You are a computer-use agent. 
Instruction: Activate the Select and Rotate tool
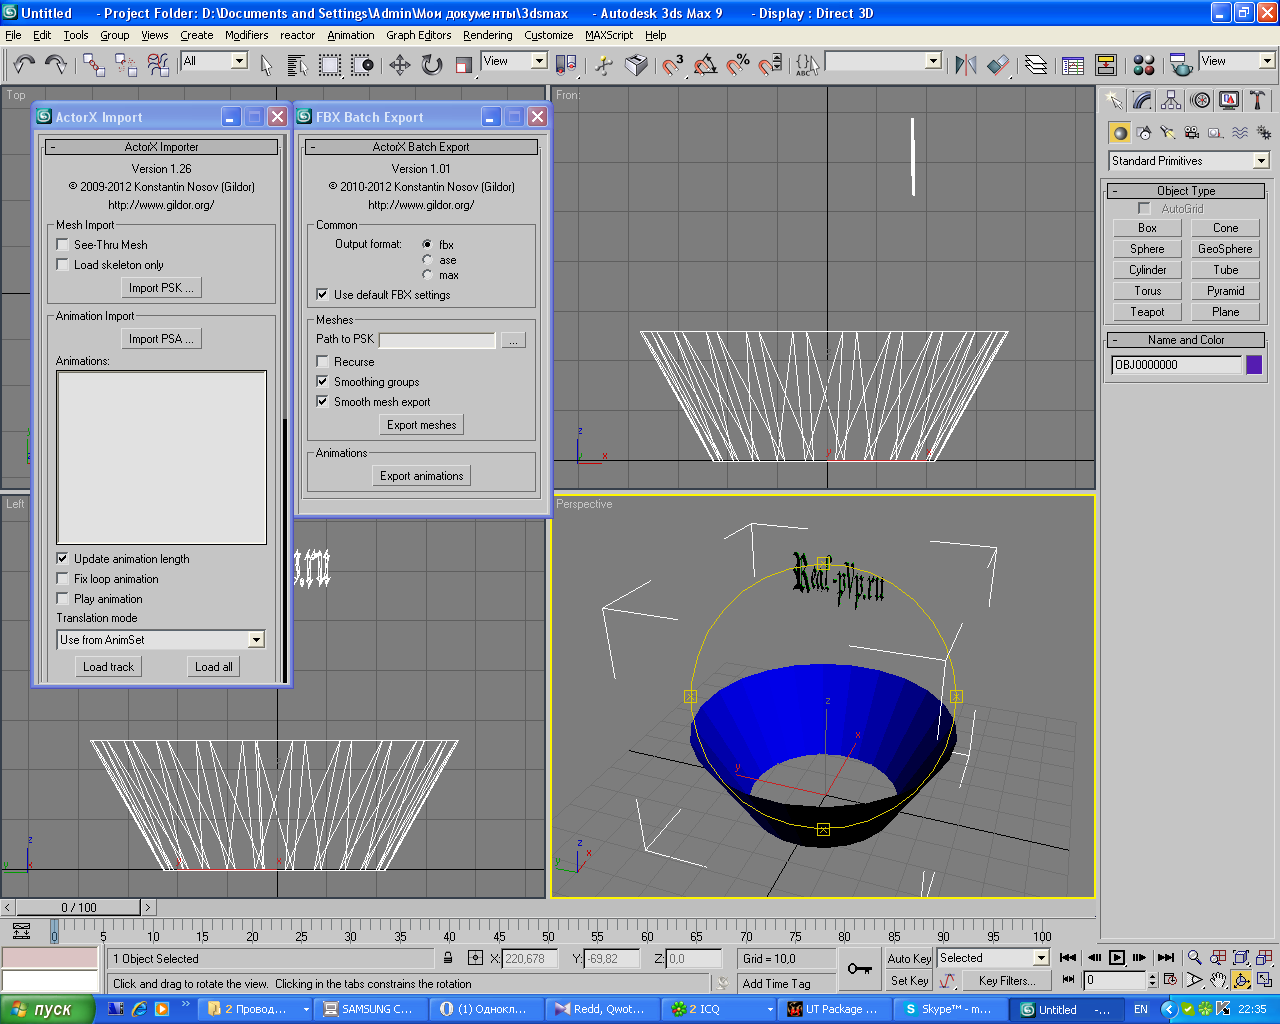pyautogui.click(x=432, y=65)
